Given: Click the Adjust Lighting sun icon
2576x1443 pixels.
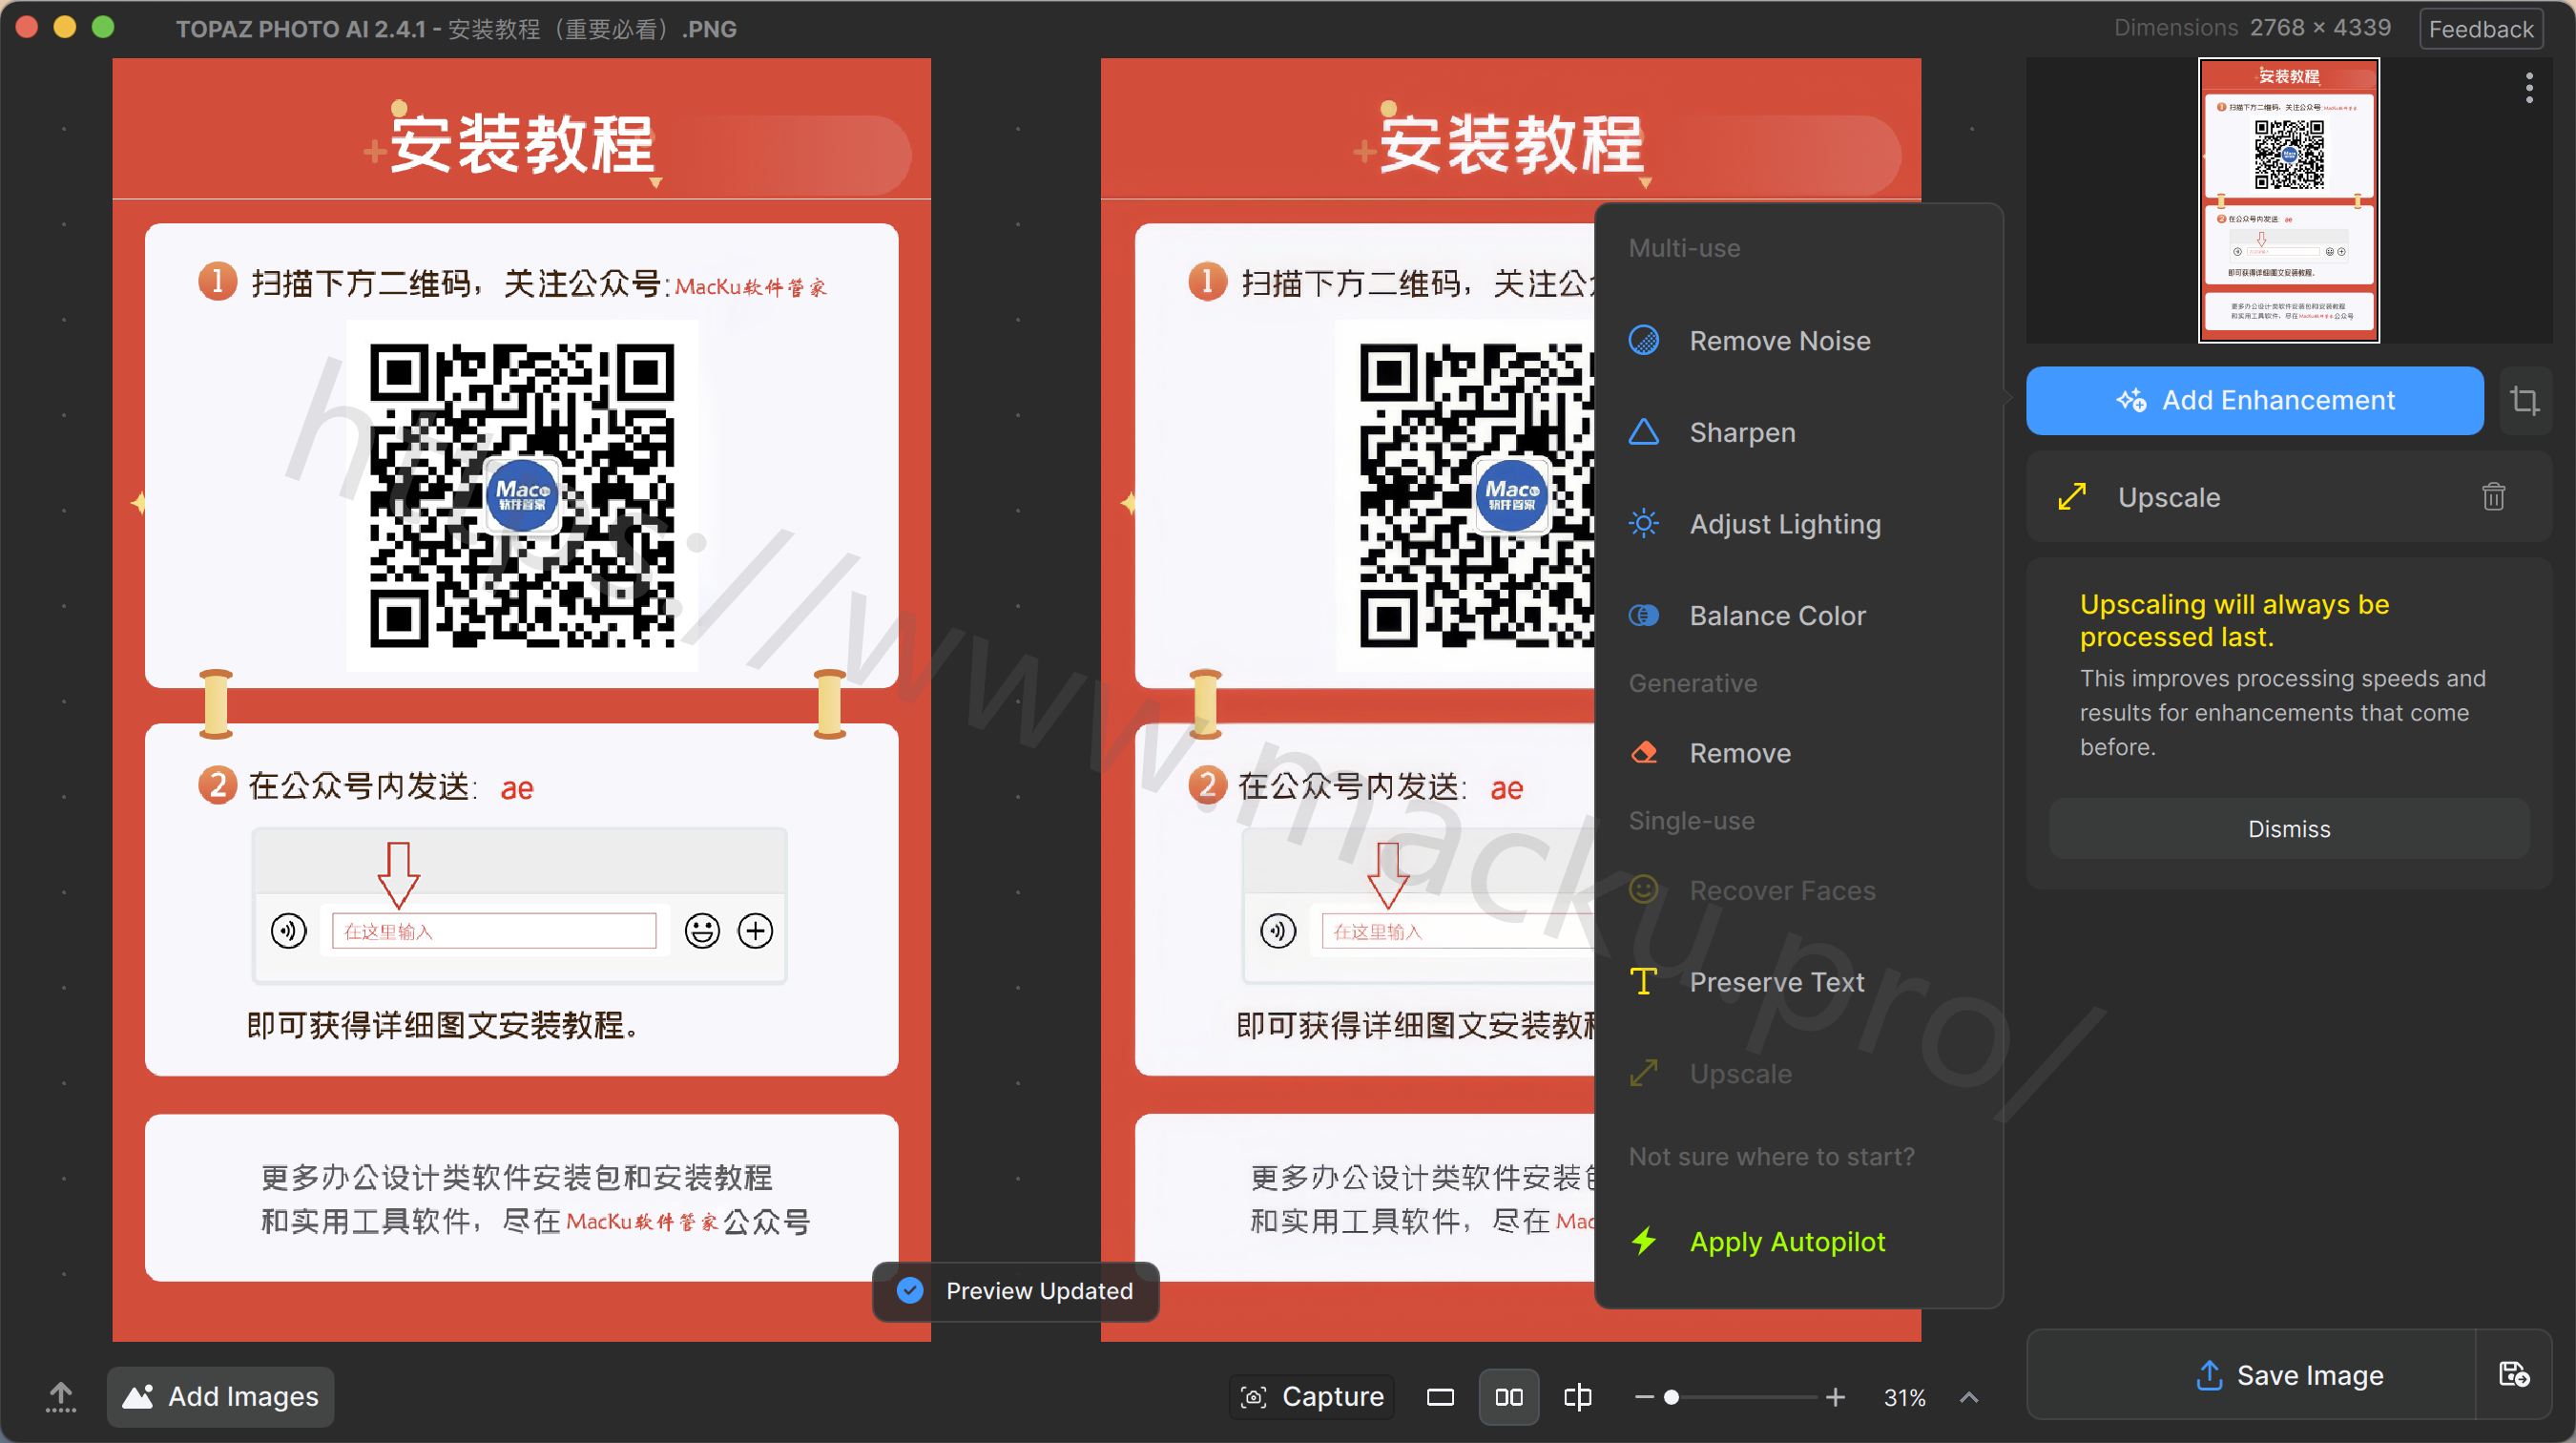Looking at the screenshot, I should (1644, 524).
